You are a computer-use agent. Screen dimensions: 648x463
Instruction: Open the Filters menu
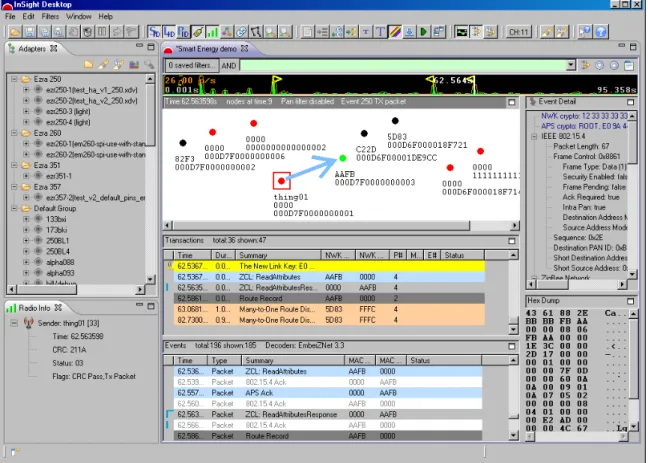coord(50,17)
